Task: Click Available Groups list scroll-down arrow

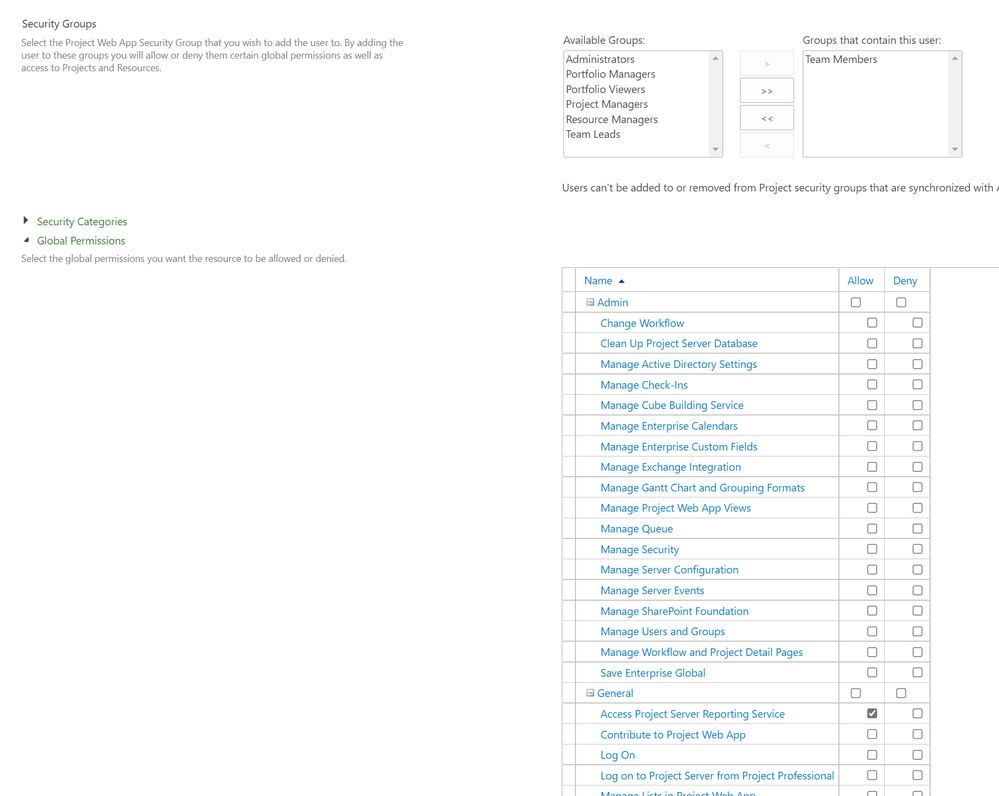Action: [x=715, y=150]
